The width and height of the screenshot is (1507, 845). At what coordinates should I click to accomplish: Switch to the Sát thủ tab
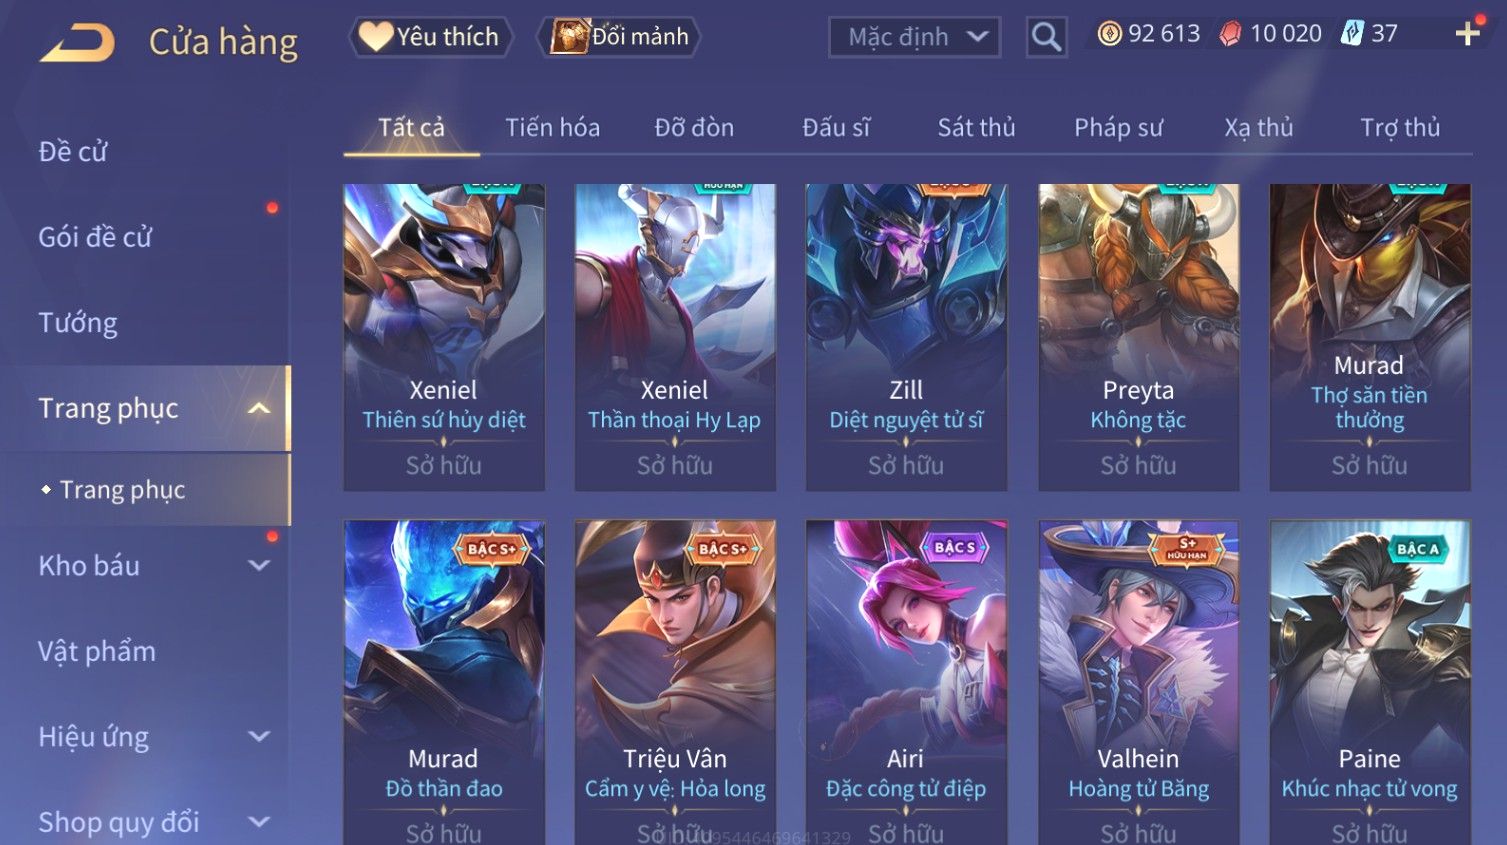(976, 127)
